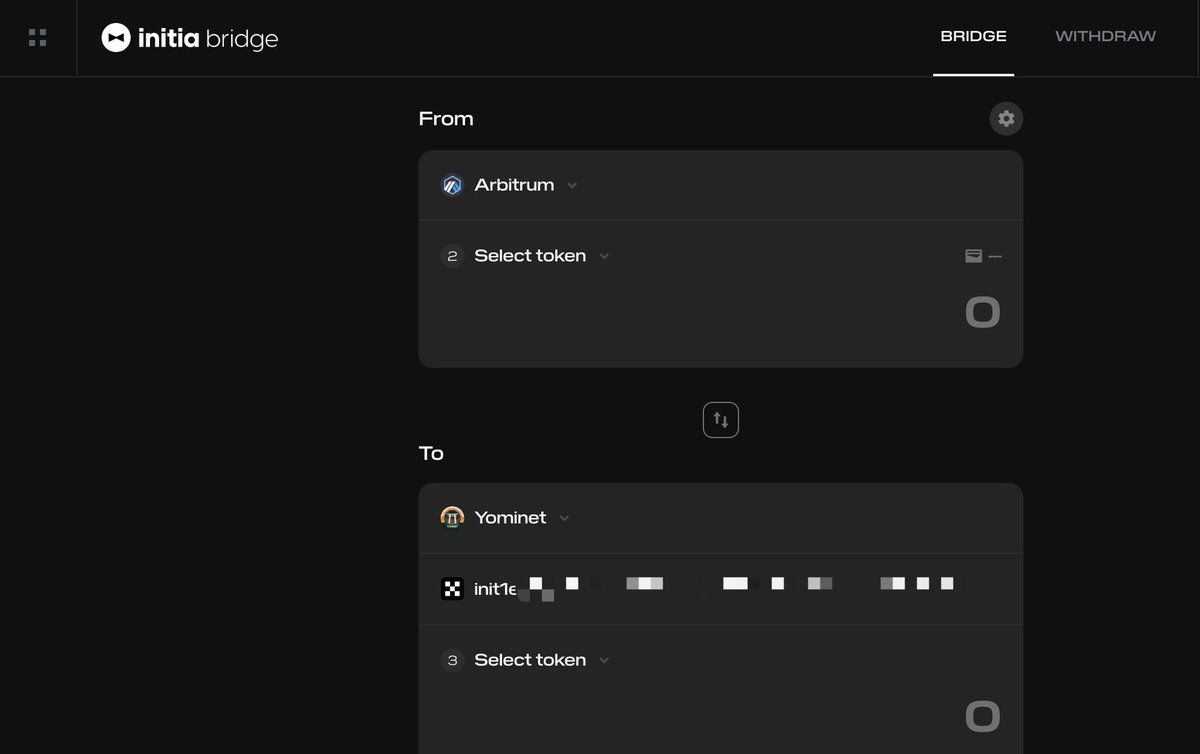This screenshot has height=754, width=1200.
Task: Click the wallet icon beside init1 address
Action: coord(452,589)
